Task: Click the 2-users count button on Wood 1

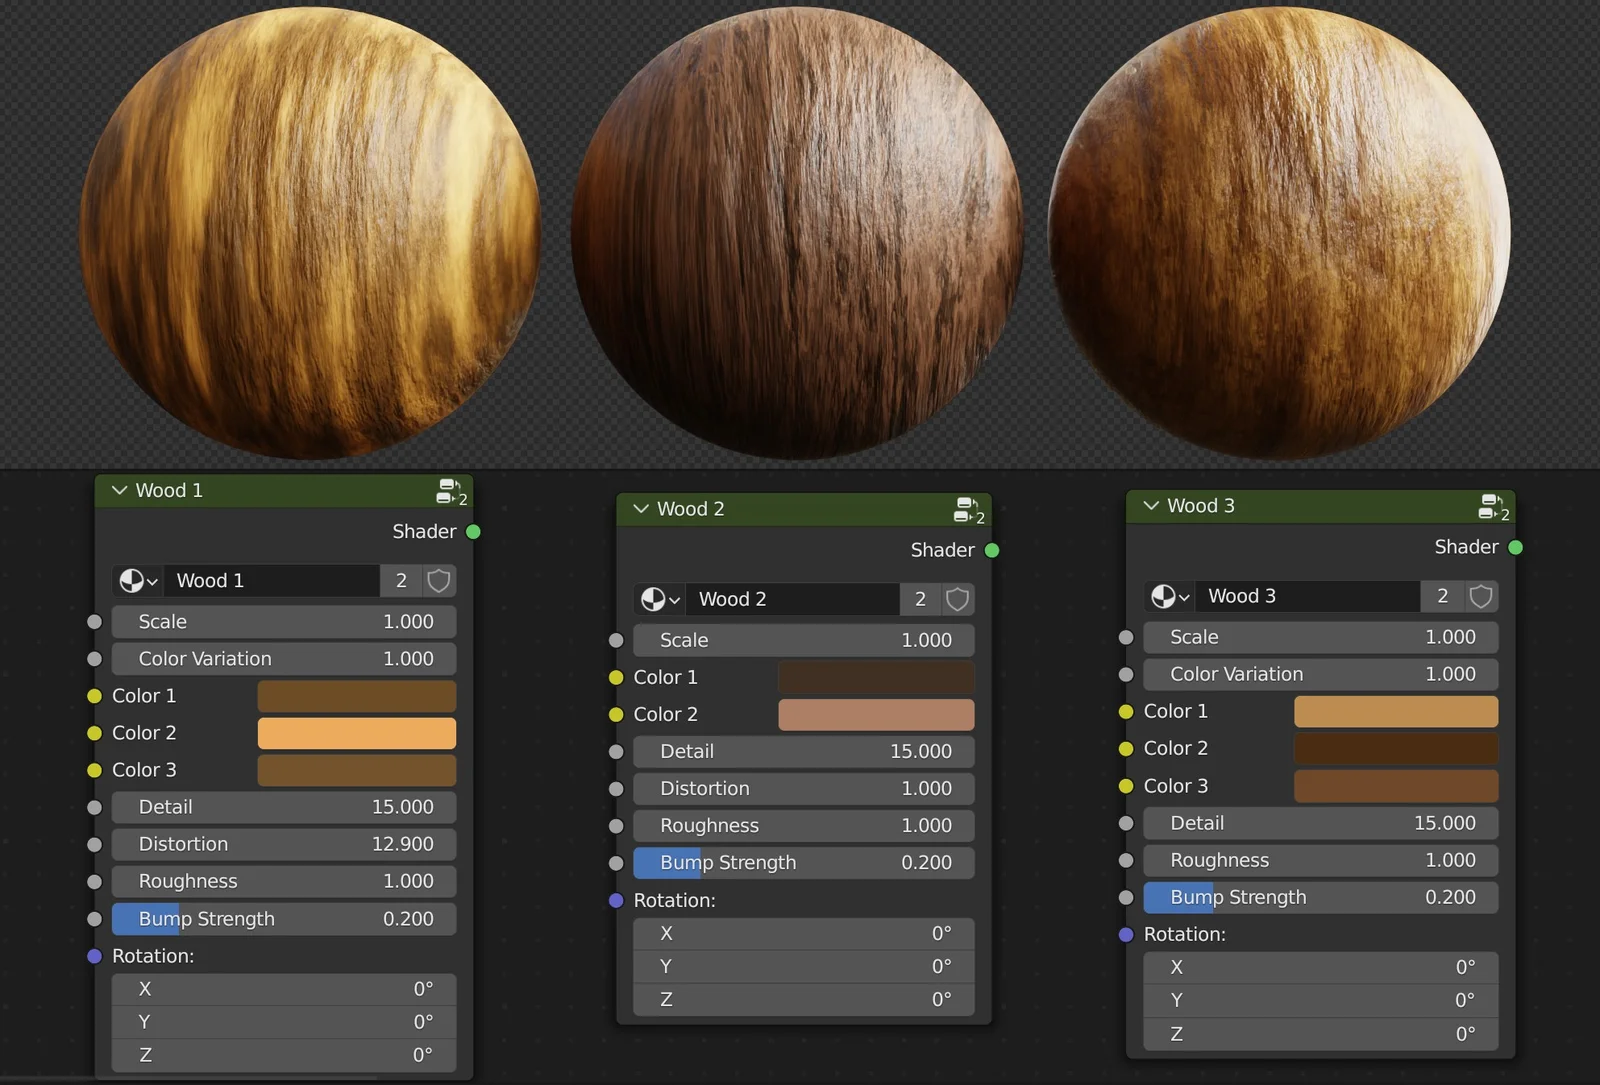Action: [400, 580]
